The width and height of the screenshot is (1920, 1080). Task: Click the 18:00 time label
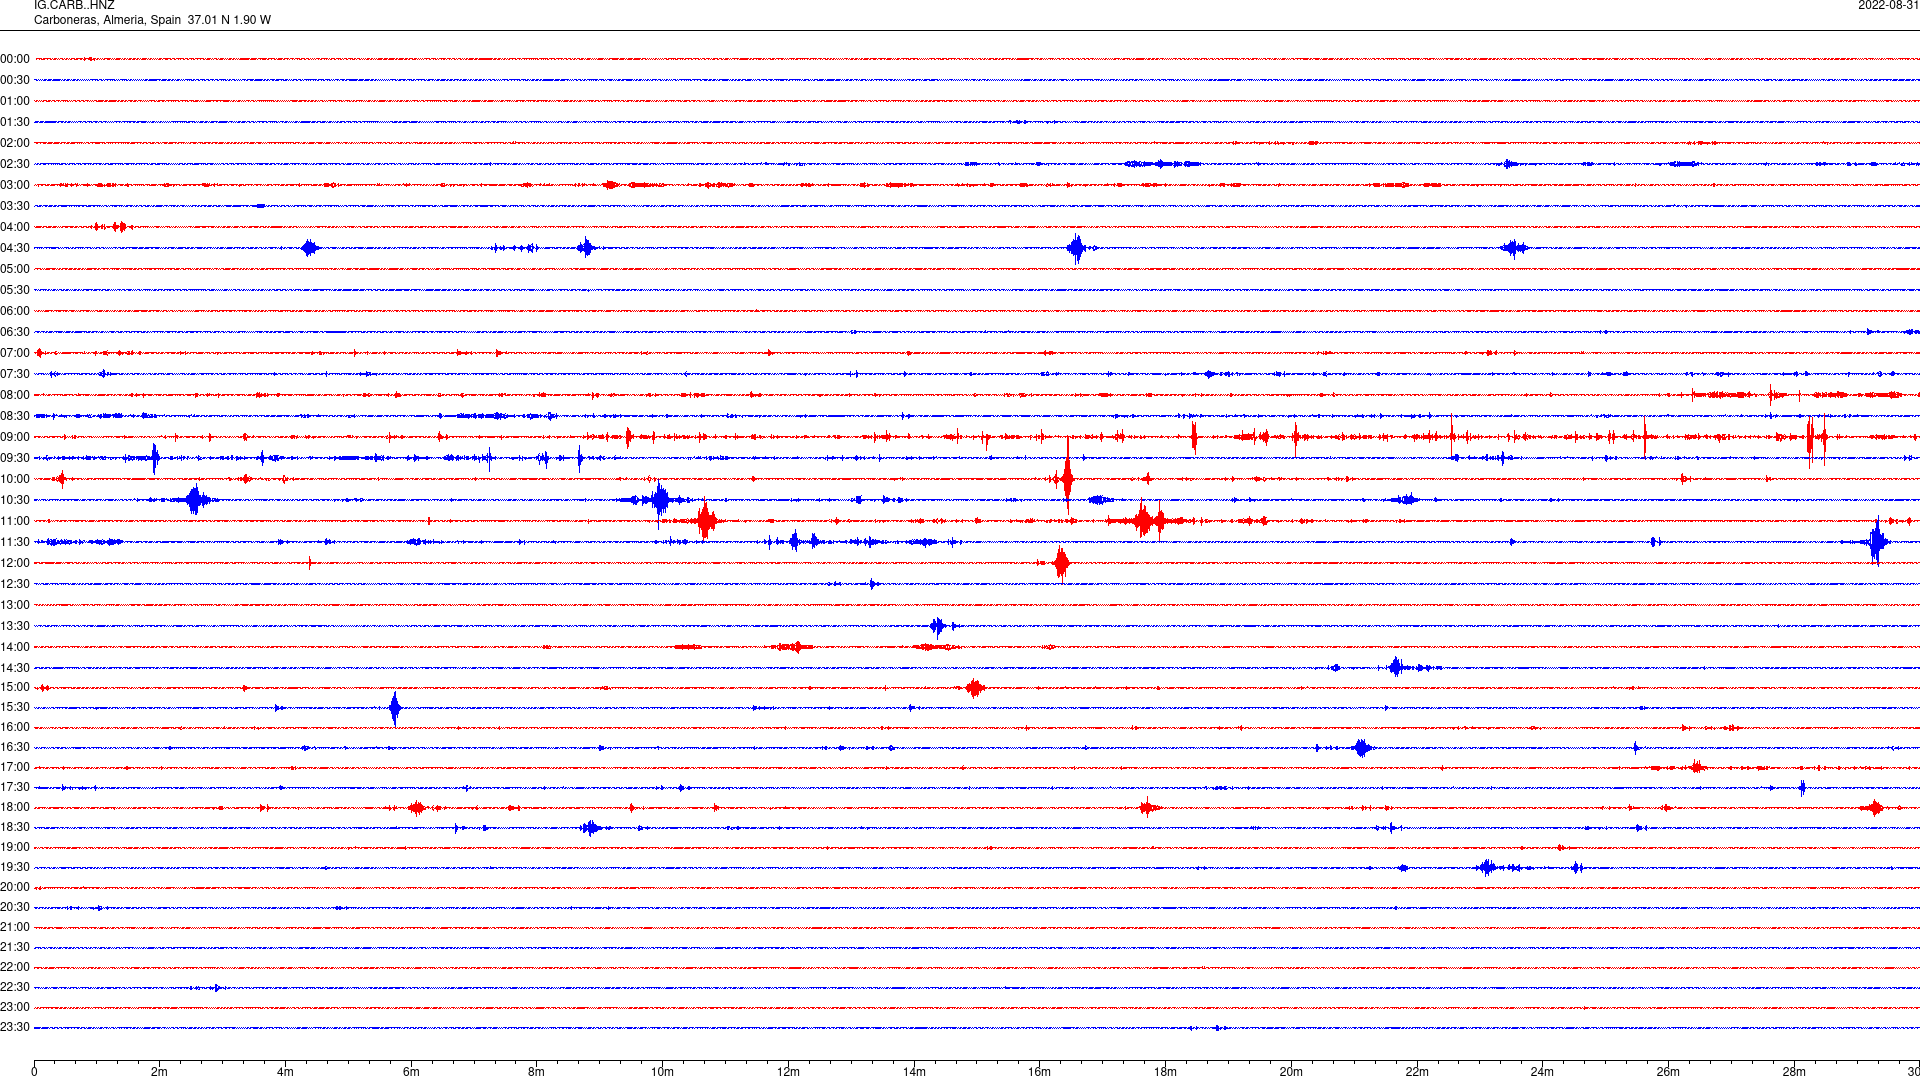[x=15, y=807]
